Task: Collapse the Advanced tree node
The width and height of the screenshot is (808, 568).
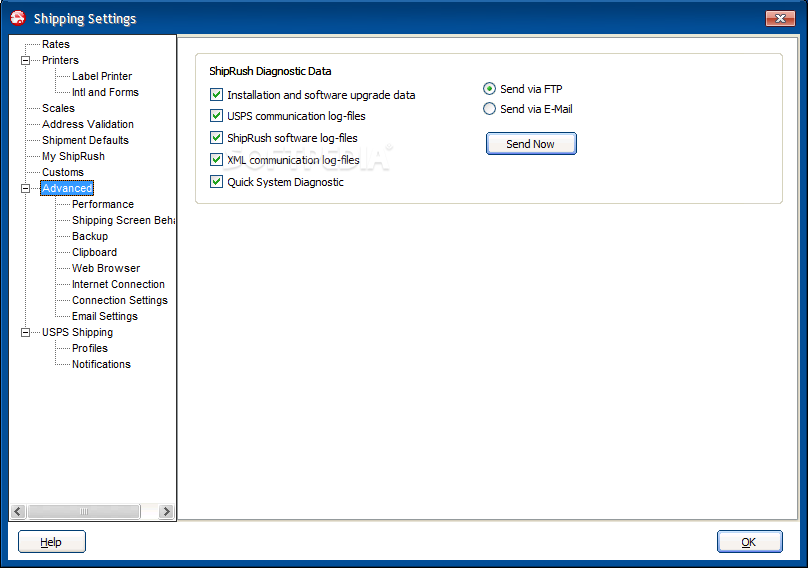Action: (x=25, y=189)
